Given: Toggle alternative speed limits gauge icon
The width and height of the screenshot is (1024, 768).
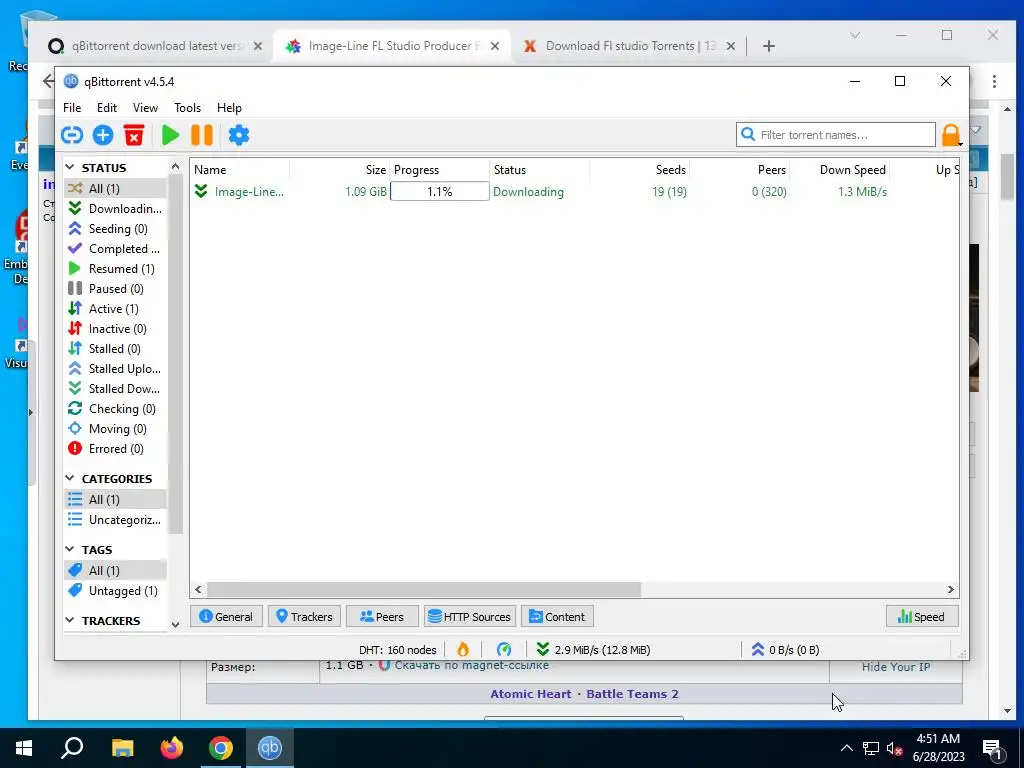Looking at the screenshot, I should tap(504, 649).
